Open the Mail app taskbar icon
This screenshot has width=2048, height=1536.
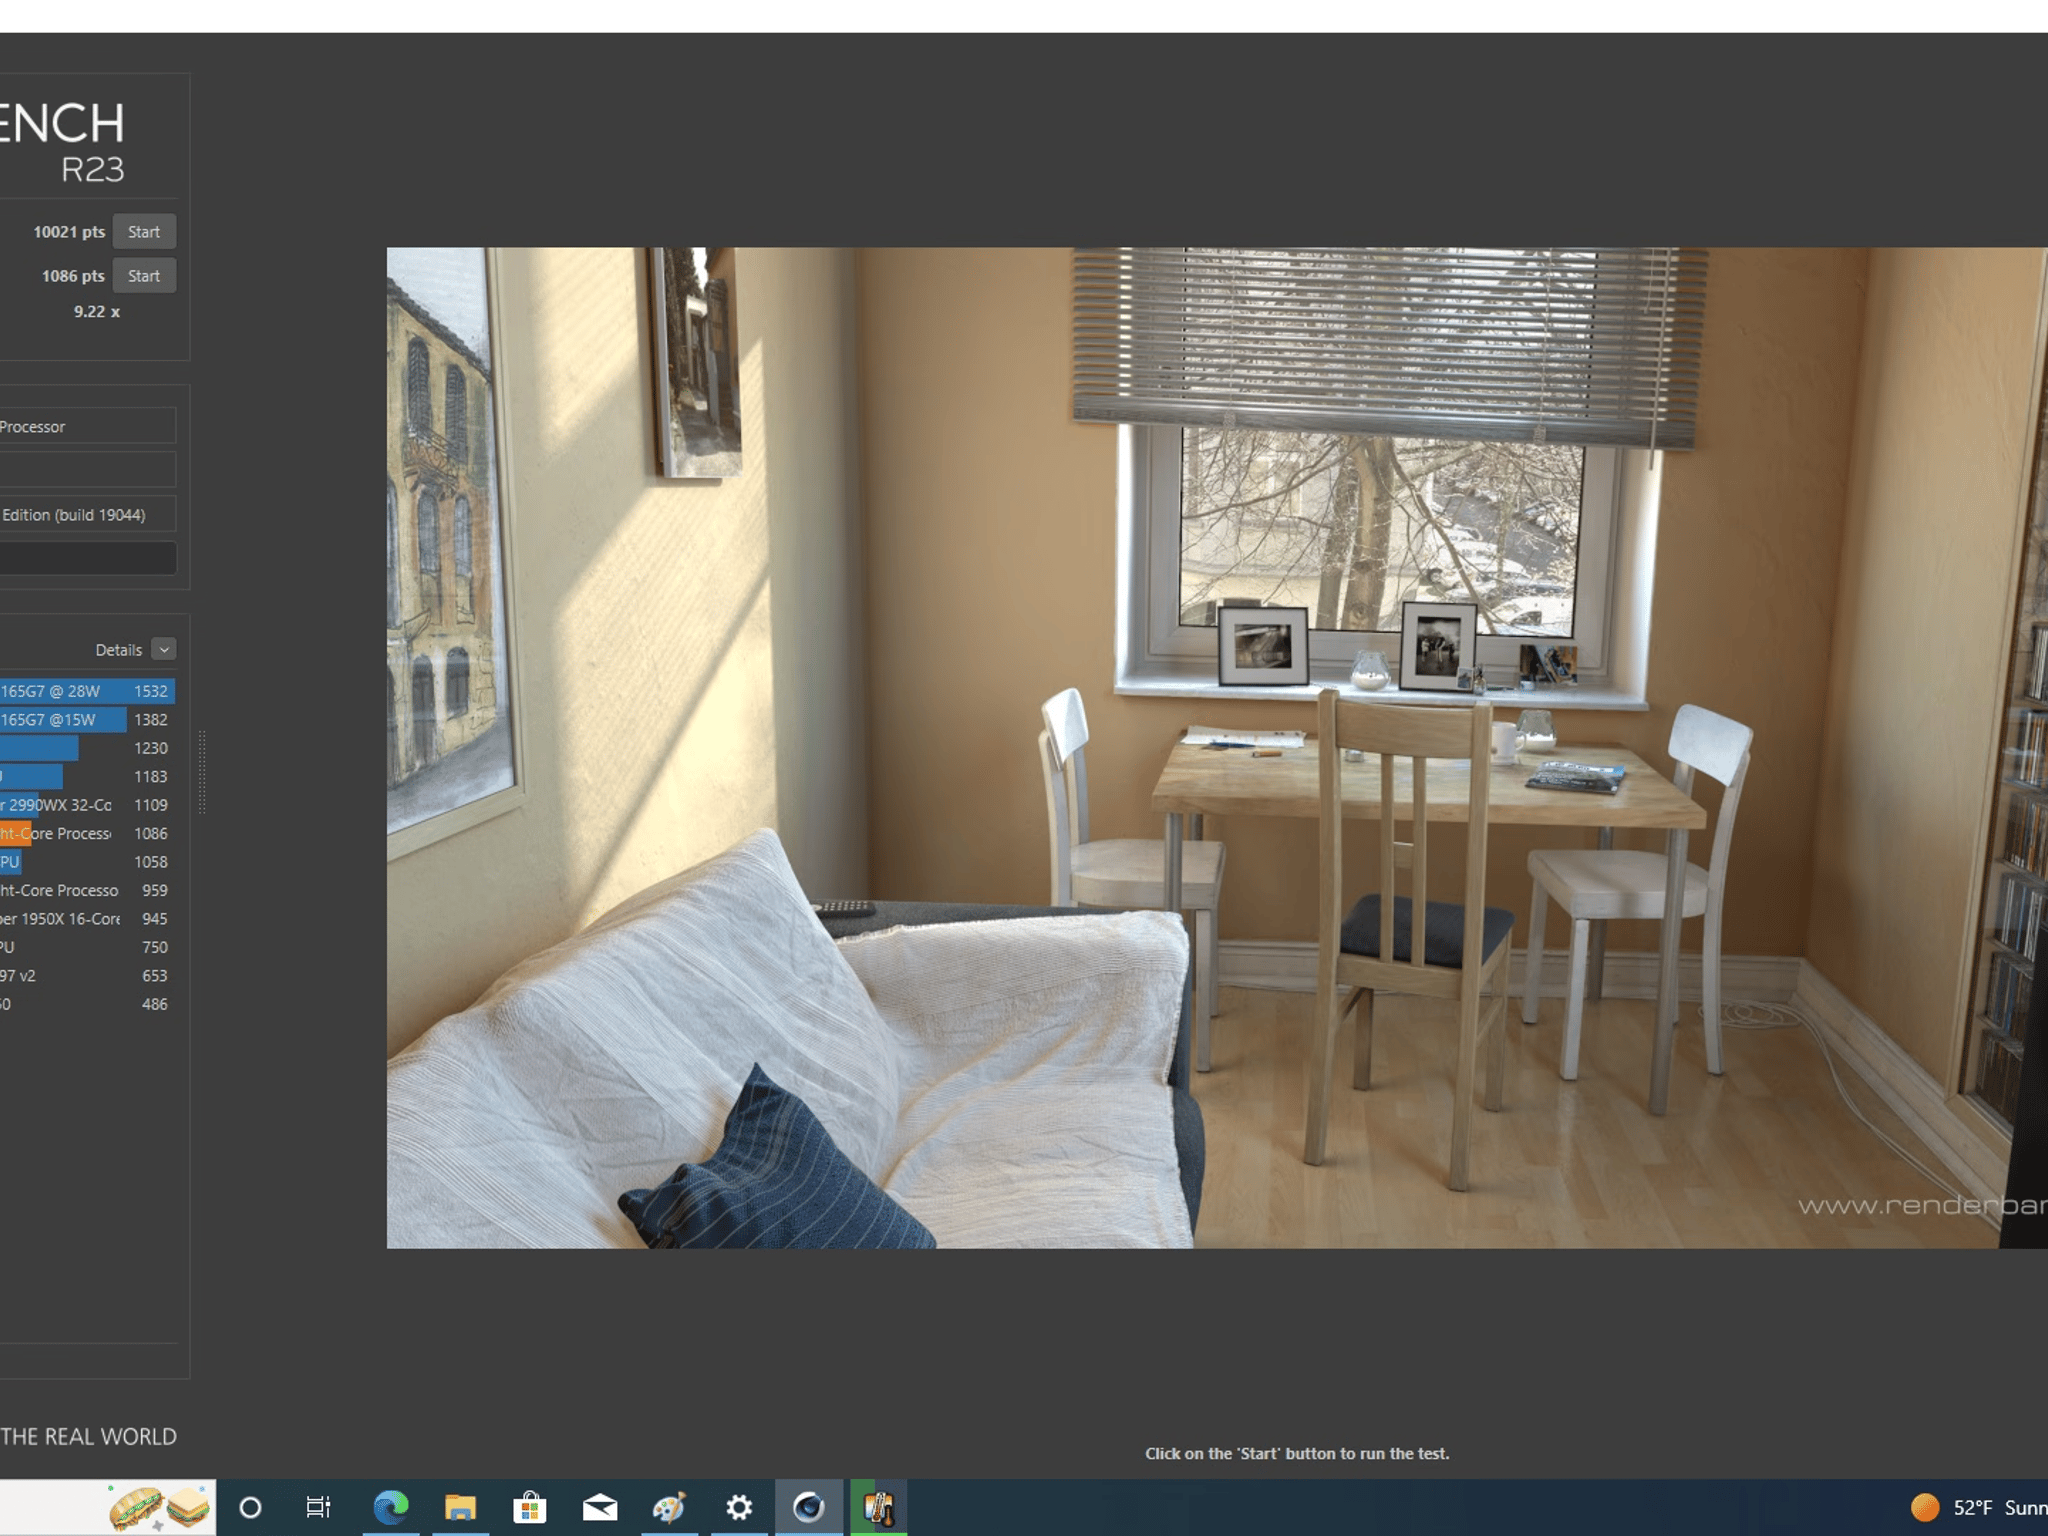click(600, 1507)
